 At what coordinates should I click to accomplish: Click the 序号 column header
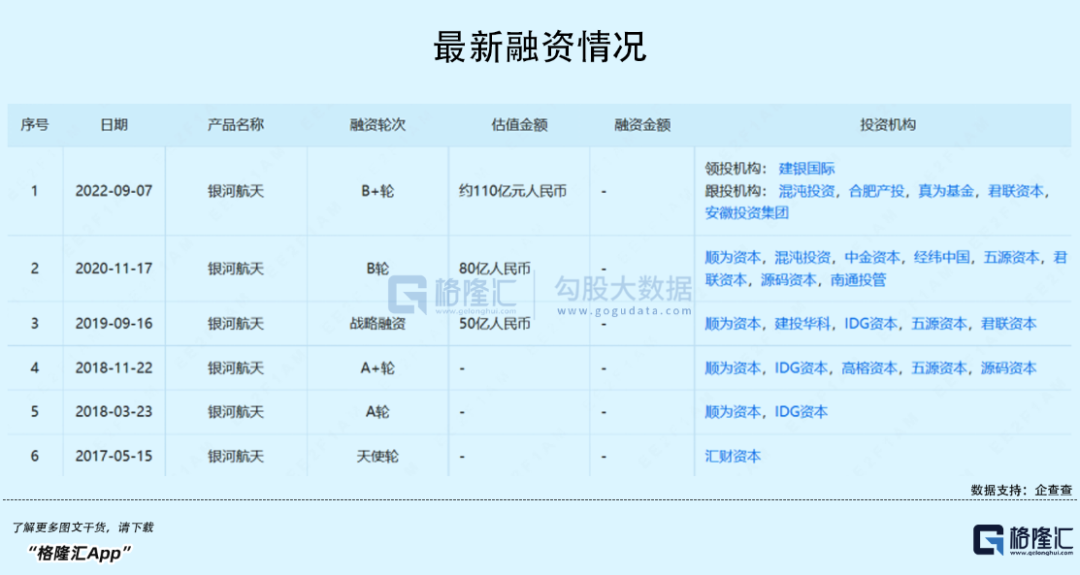tap(34, 125)
